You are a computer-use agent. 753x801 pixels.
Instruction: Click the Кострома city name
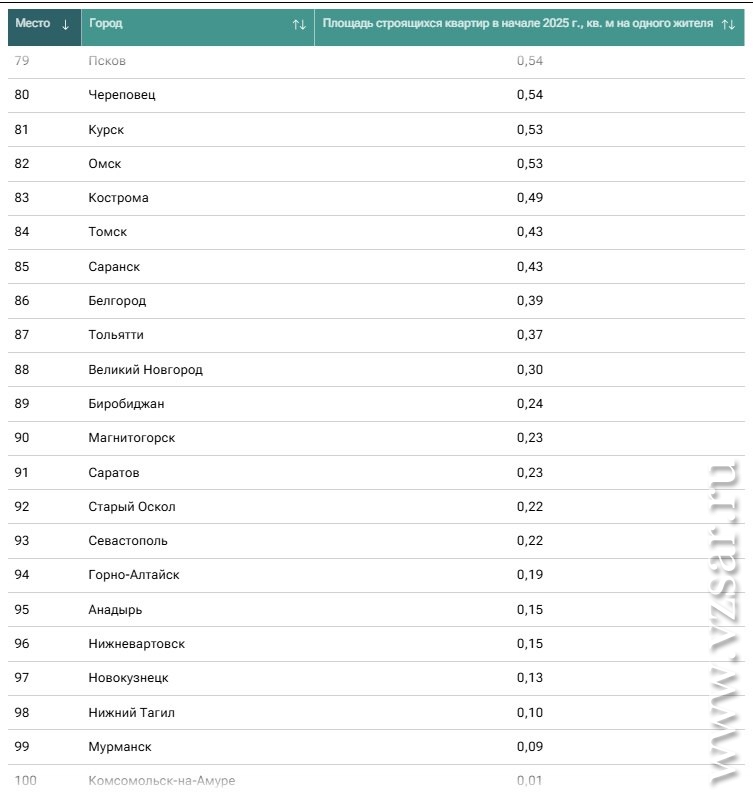(x=118, y=198)
